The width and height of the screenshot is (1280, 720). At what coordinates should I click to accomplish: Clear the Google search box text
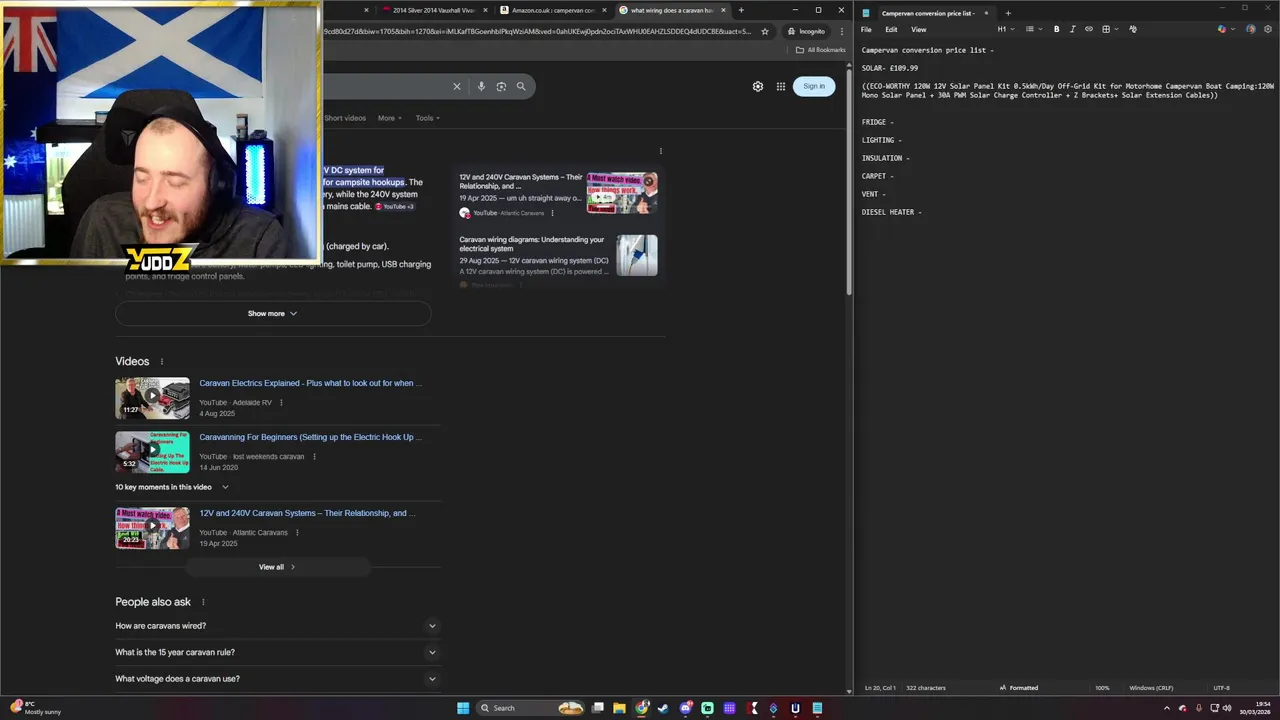click(x=457, y=86)
